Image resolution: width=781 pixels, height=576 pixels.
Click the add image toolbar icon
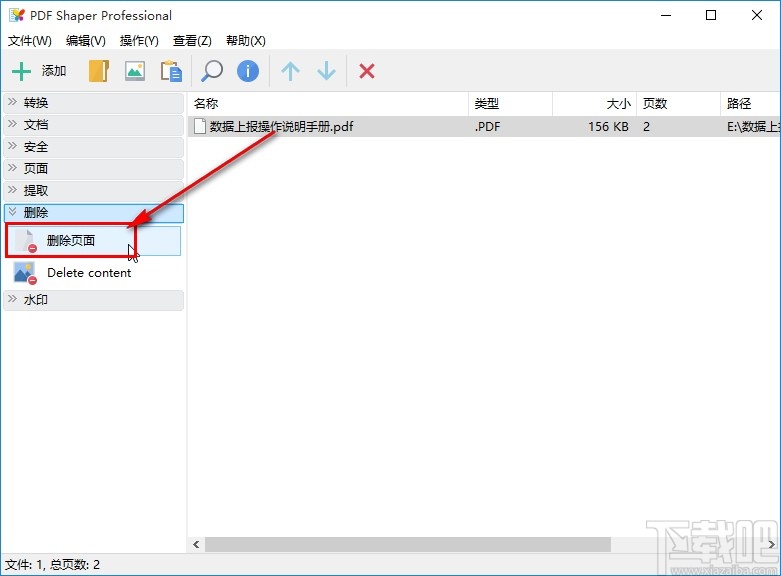135,71
